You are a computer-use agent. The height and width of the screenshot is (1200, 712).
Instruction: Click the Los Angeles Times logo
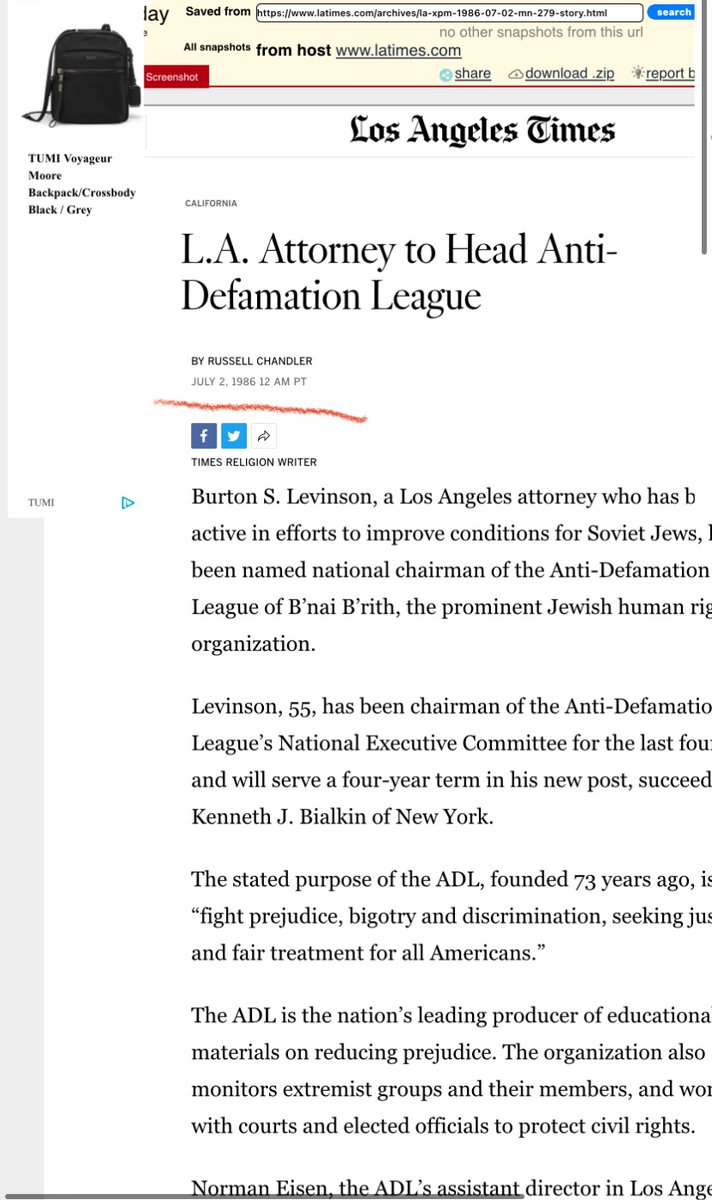[x=482, y=130]
